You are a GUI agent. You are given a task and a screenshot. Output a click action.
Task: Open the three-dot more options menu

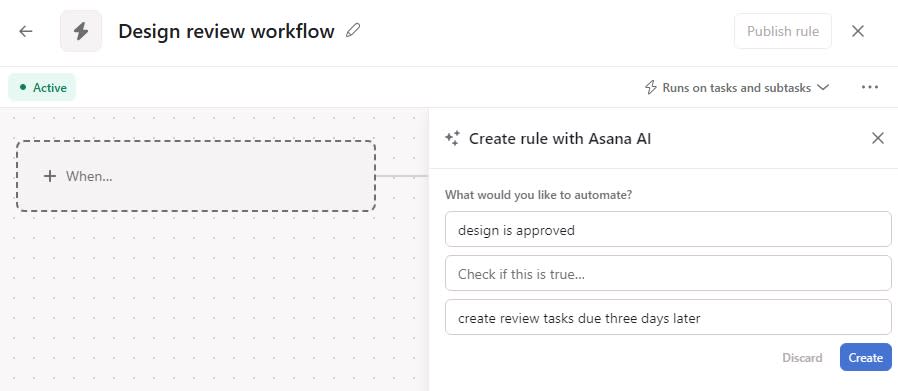tap(869, 88)
